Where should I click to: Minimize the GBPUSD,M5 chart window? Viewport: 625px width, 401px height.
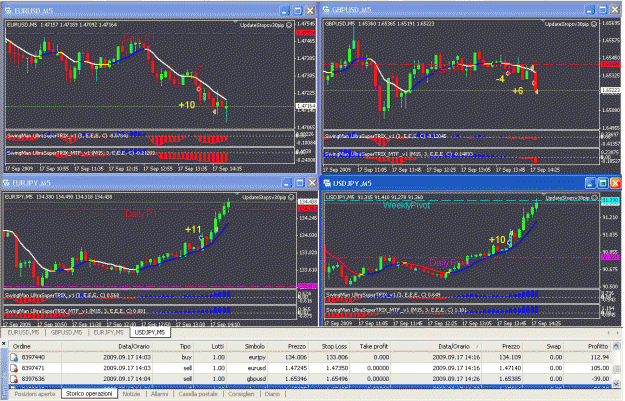[x=590, y=10]
